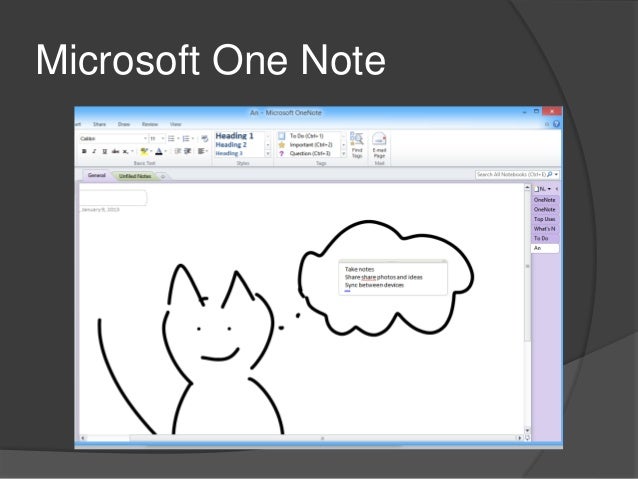The width and height of the screenshot is (638, 479).
Task: Apply underline formatting in Basic Text
Action: [105, 151]
